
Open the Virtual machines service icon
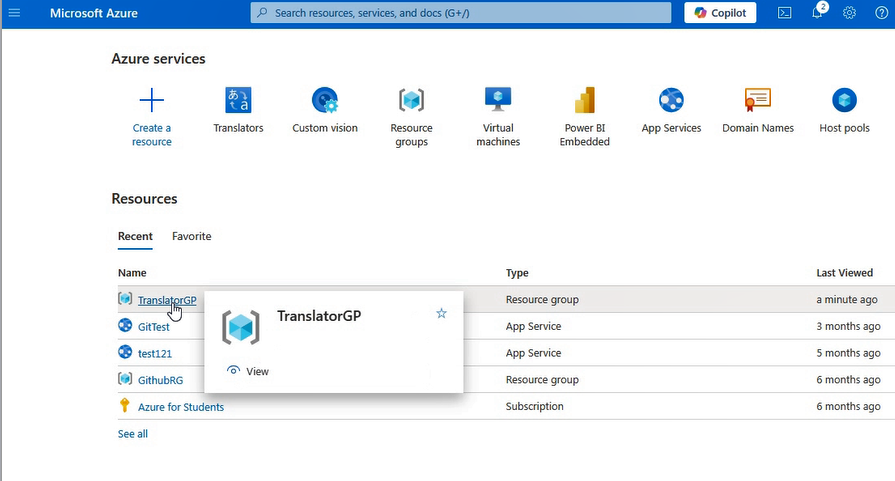click(x=498, y=100)
